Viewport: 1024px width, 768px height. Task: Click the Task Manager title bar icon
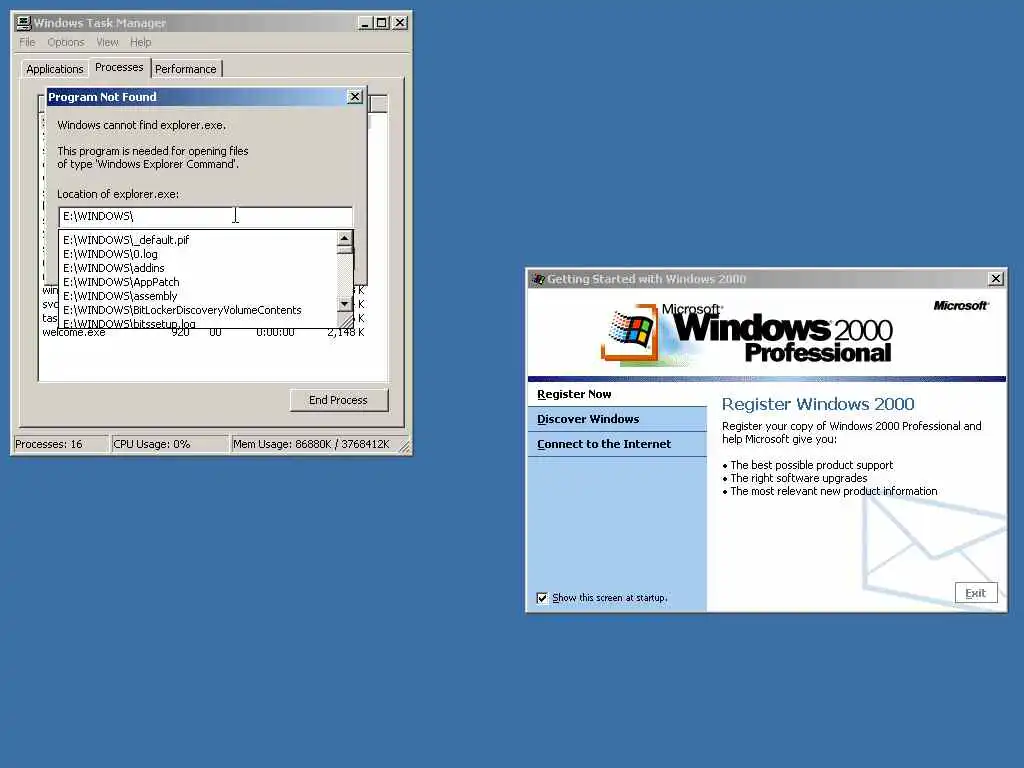click(24, 23)
